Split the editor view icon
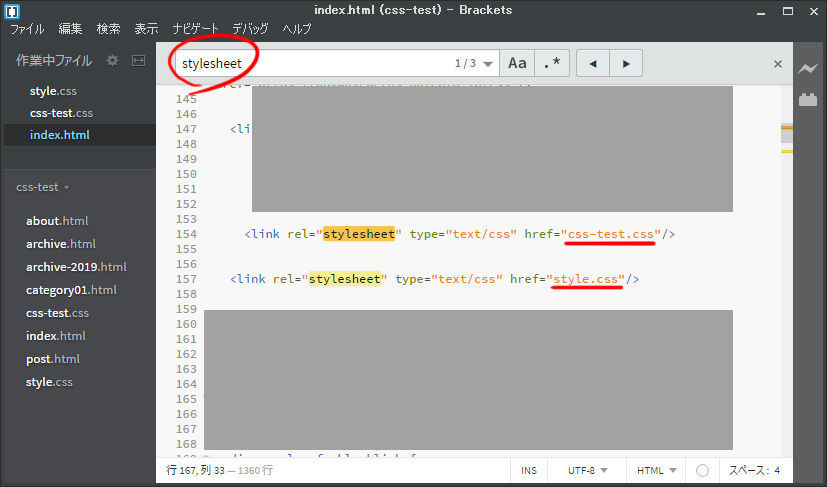 (x=138, y=61)
